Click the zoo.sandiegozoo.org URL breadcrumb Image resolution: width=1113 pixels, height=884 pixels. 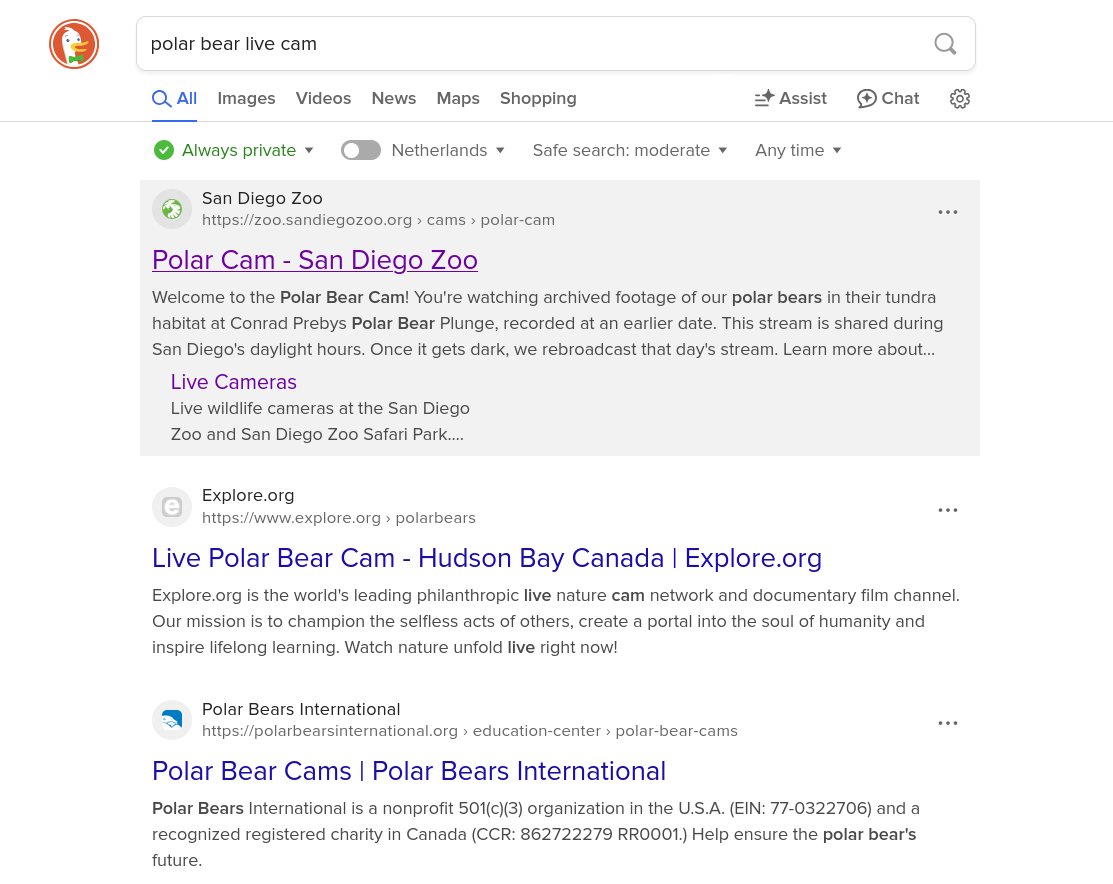[x=378, y=220]
